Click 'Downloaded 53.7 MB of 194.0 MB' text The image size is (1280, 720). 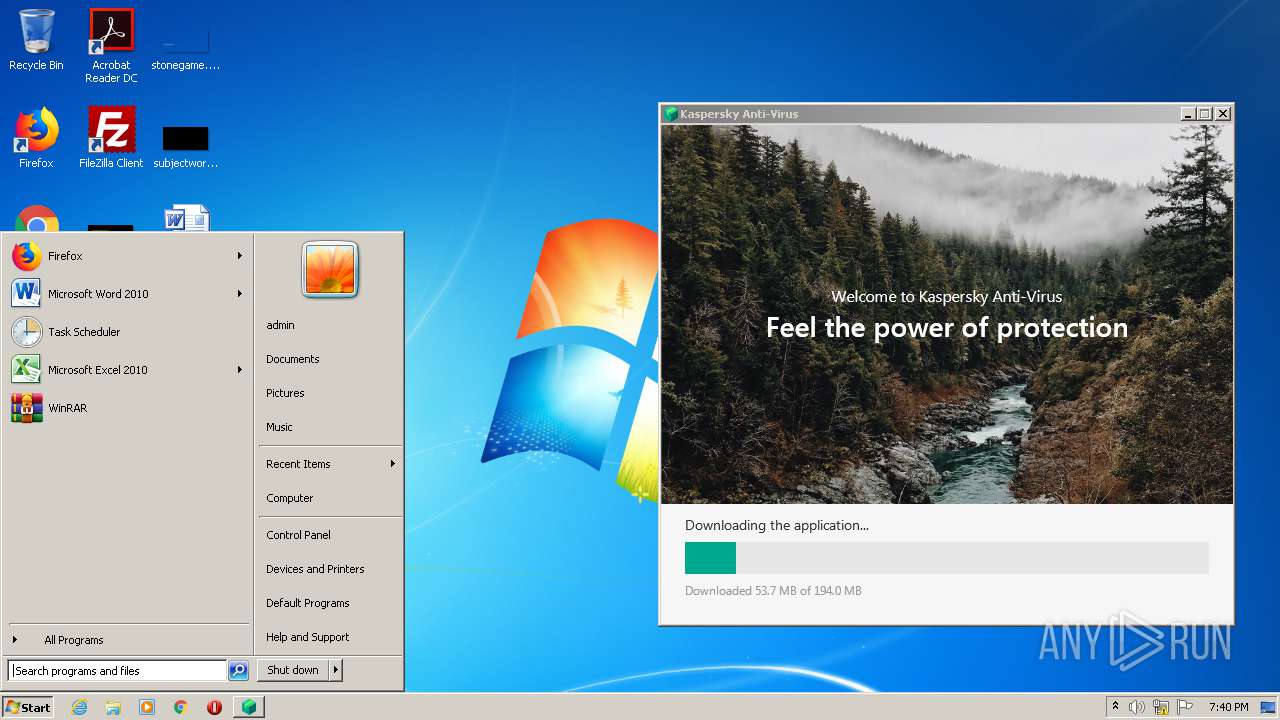tap(773, 591)
